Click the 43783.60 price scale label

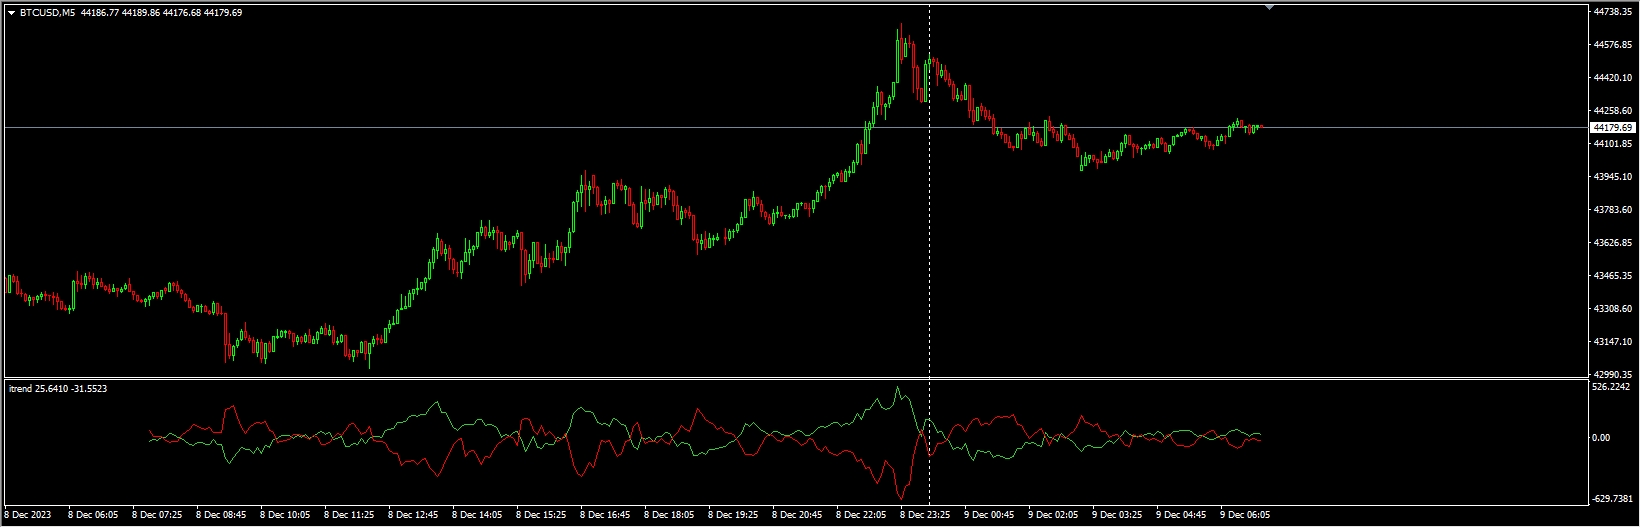click(1612, 210)
